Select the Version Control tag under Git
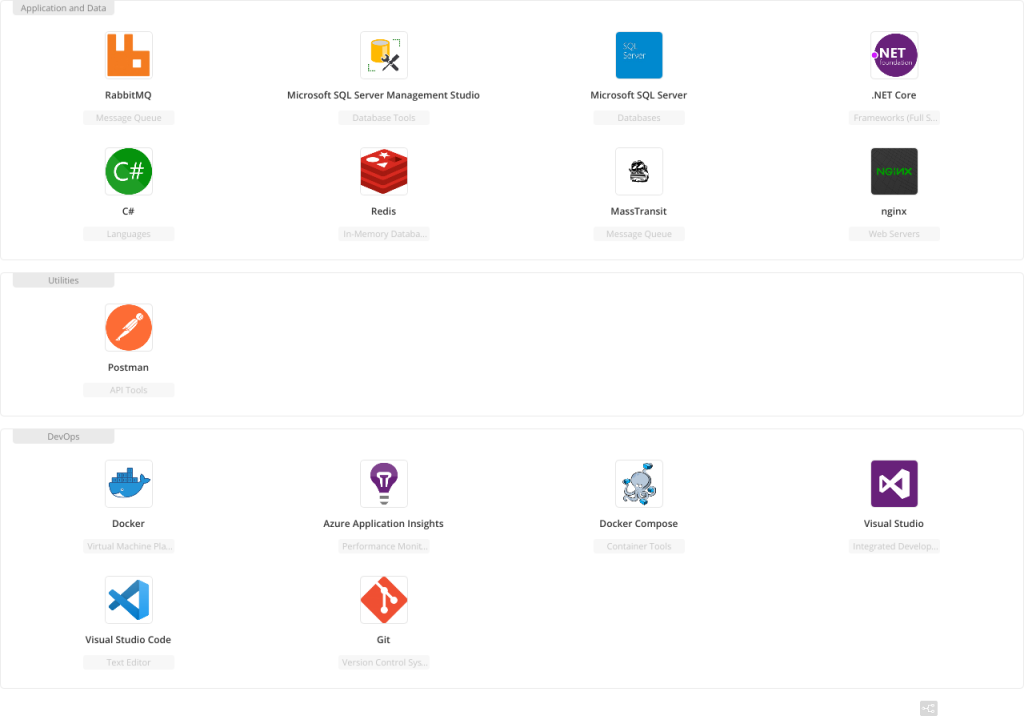Image resolution: width=1024 pixels, height=716 pixels. tap(384, 661)
